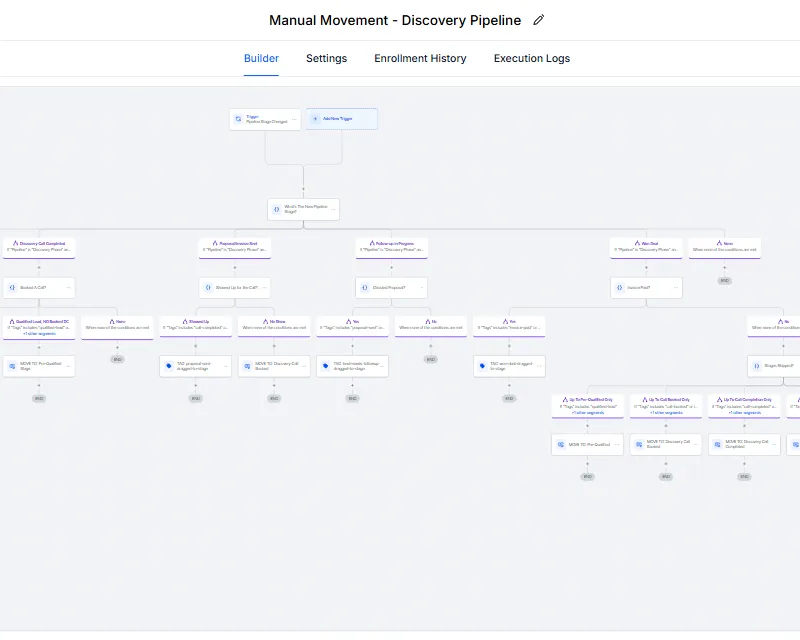Select the Discovery Call Completed branch

39,248
